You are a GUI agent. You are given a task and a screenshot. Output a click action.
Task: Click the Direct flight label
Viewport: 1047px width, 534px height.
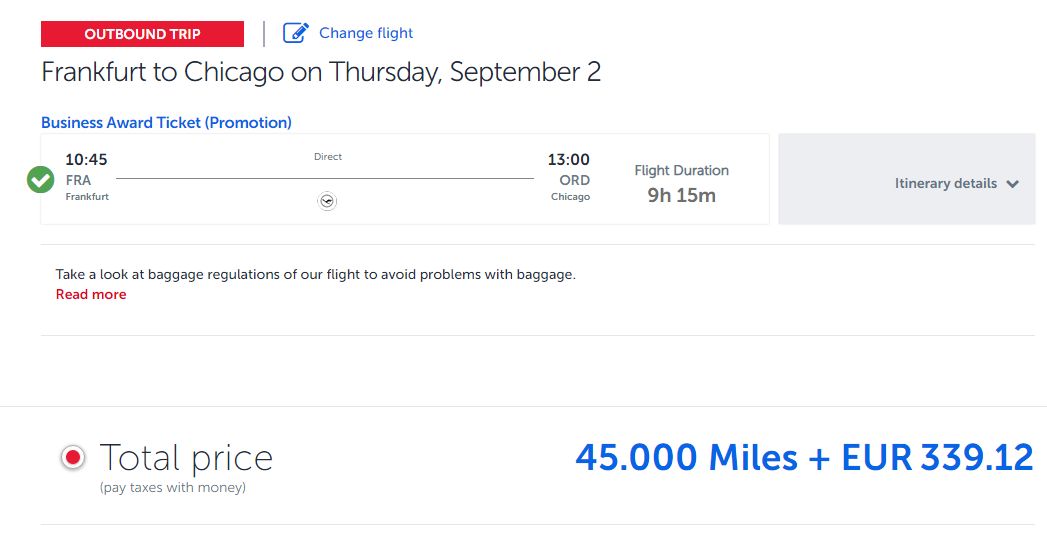pyautogui.click(x=328, y=157)
